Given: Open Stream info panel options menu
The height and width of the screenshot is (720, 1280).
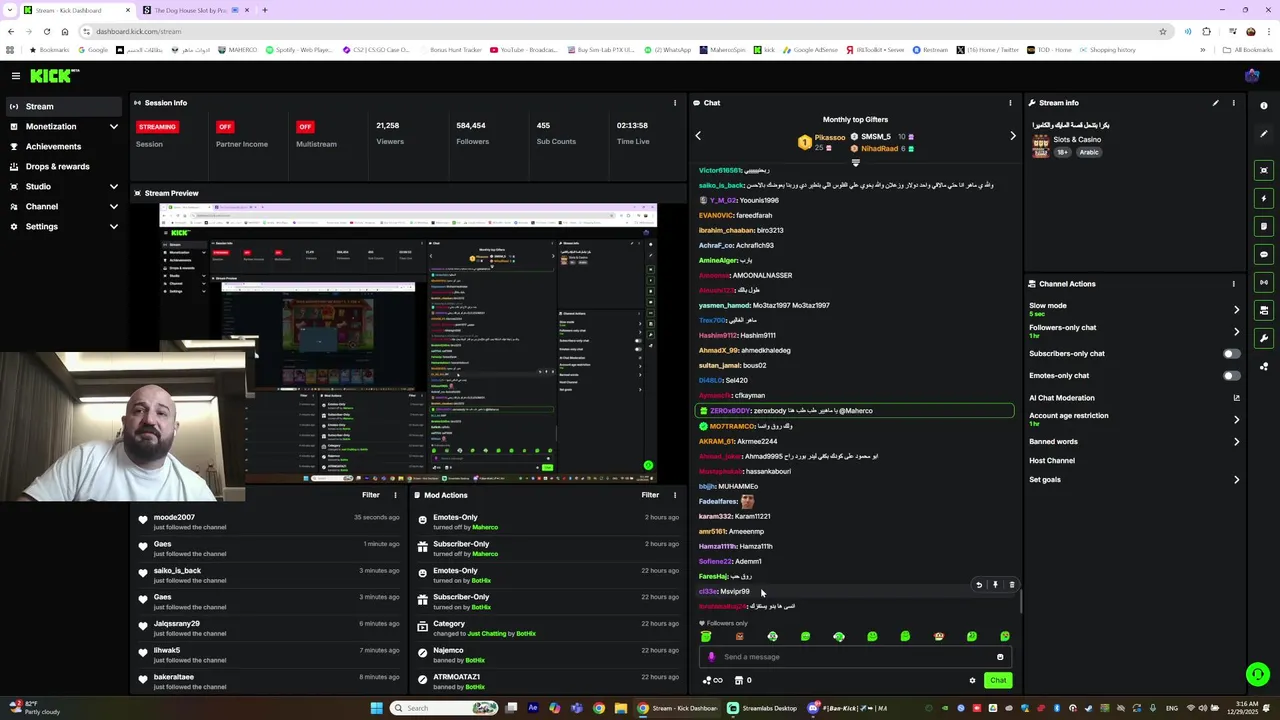Looking at the screenshot, I should pos(1233,103).
